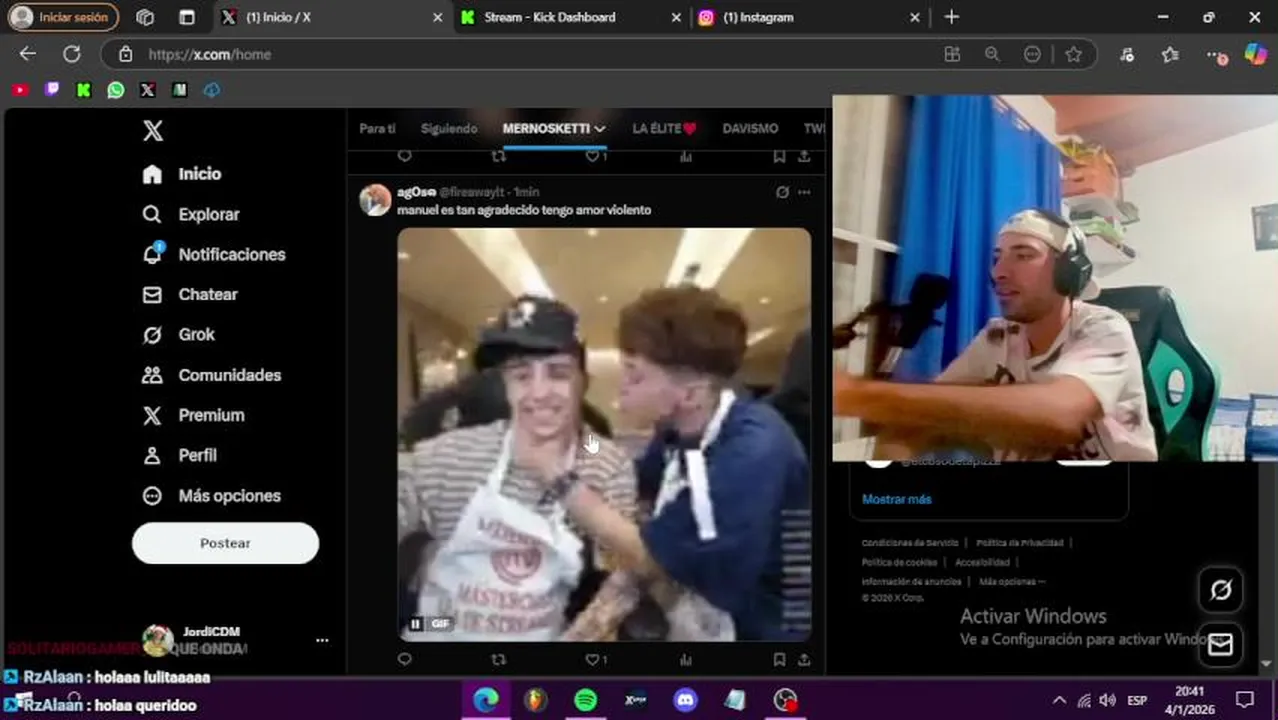Open the WhatsApp bookmark in favorites bar
The height and width of the screenshot is (720, 1278).
tap(116, 90)
